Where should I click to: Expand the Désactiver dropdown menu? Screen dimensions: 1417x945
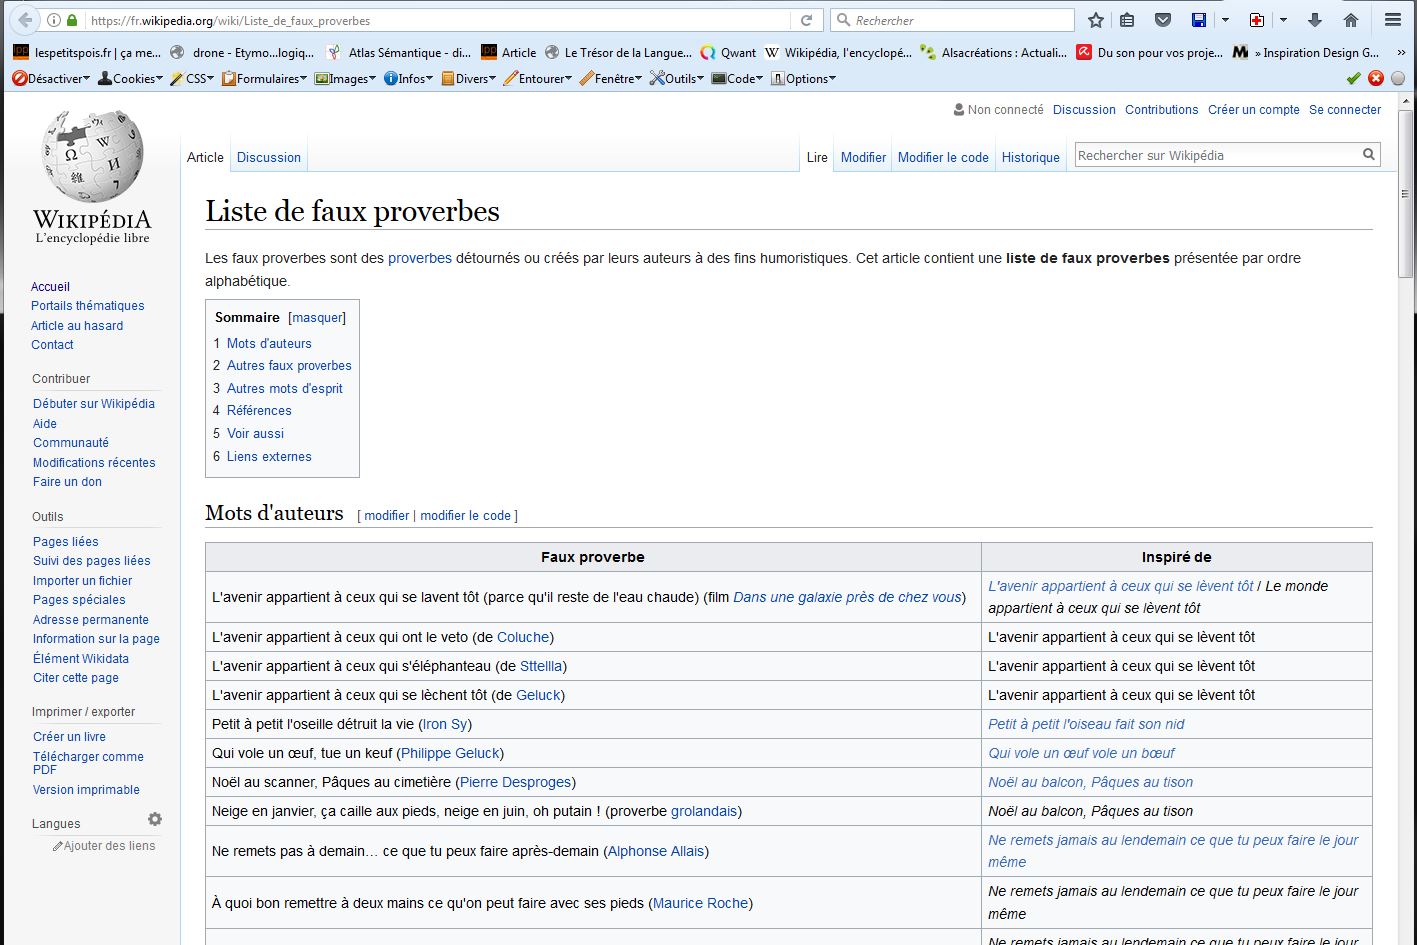click(51, 78)
